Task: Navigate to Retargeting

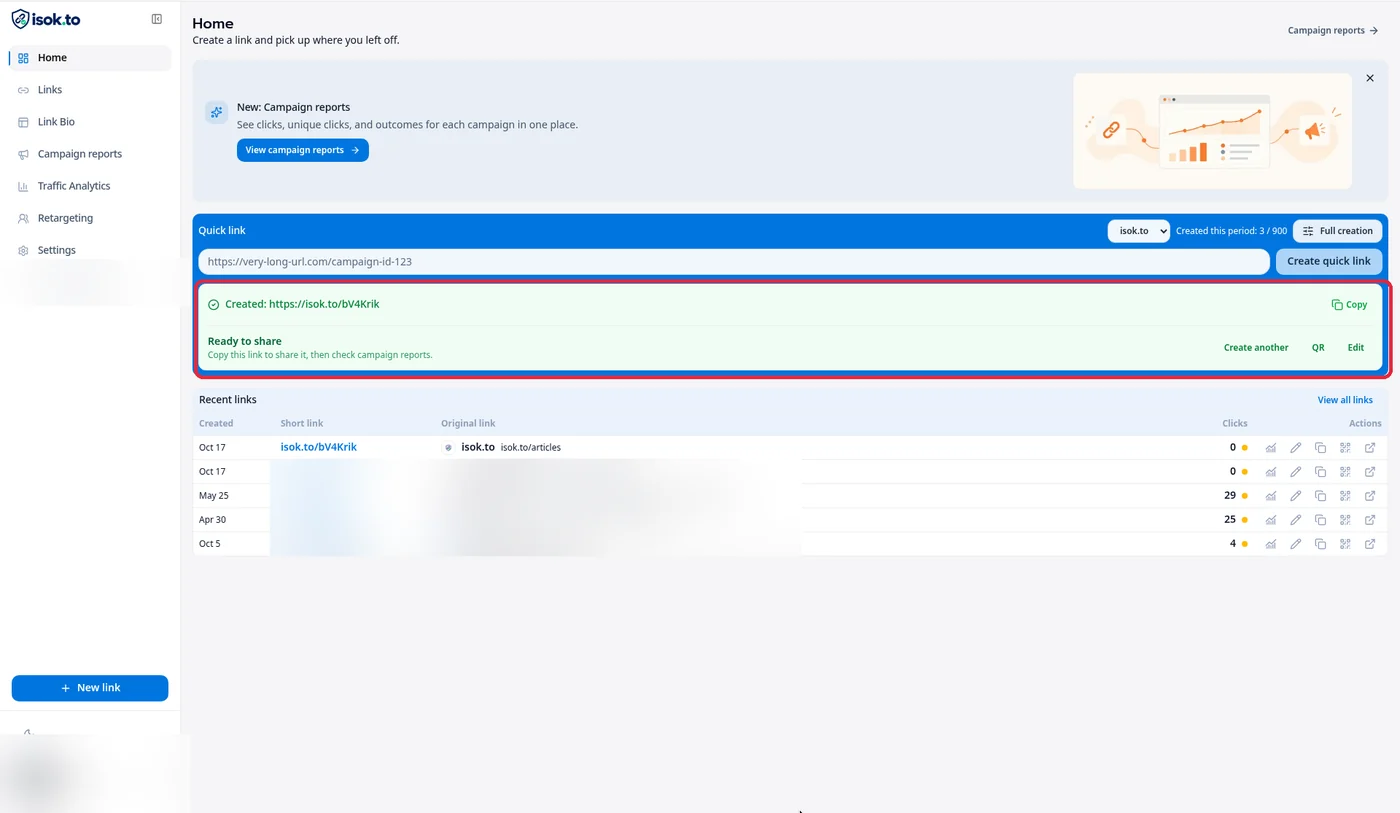Action: coord(90,218)
